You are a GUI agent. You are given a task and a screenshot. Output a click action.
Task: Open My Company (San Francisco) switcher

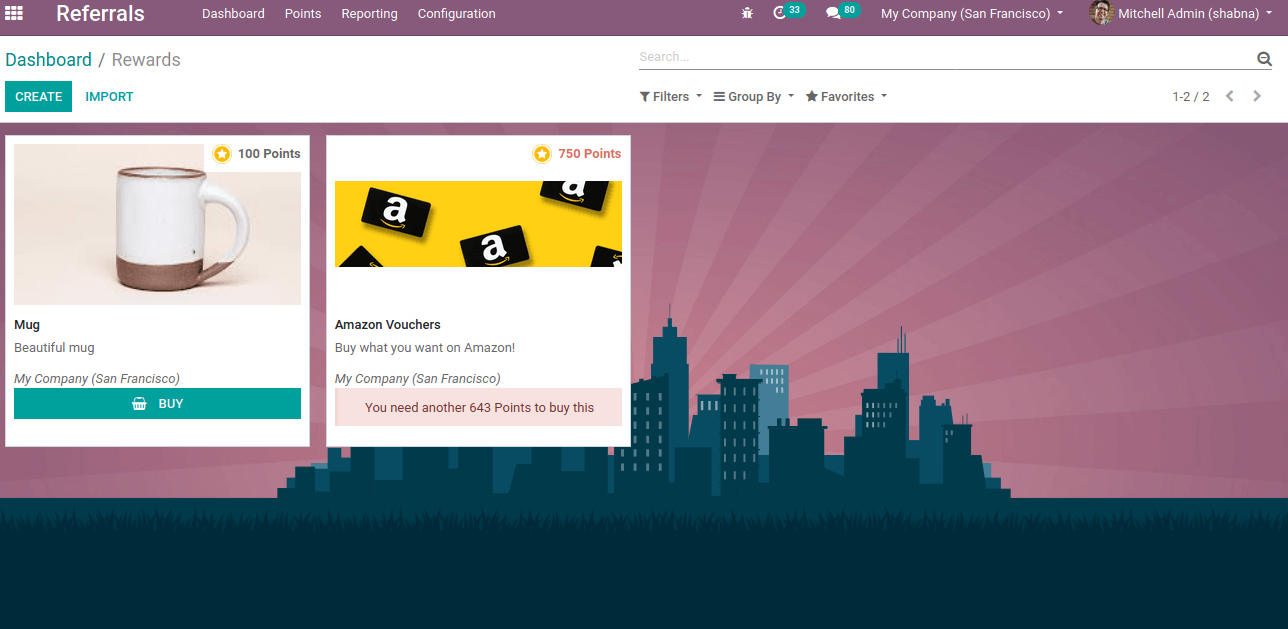[x=972, y=13]
